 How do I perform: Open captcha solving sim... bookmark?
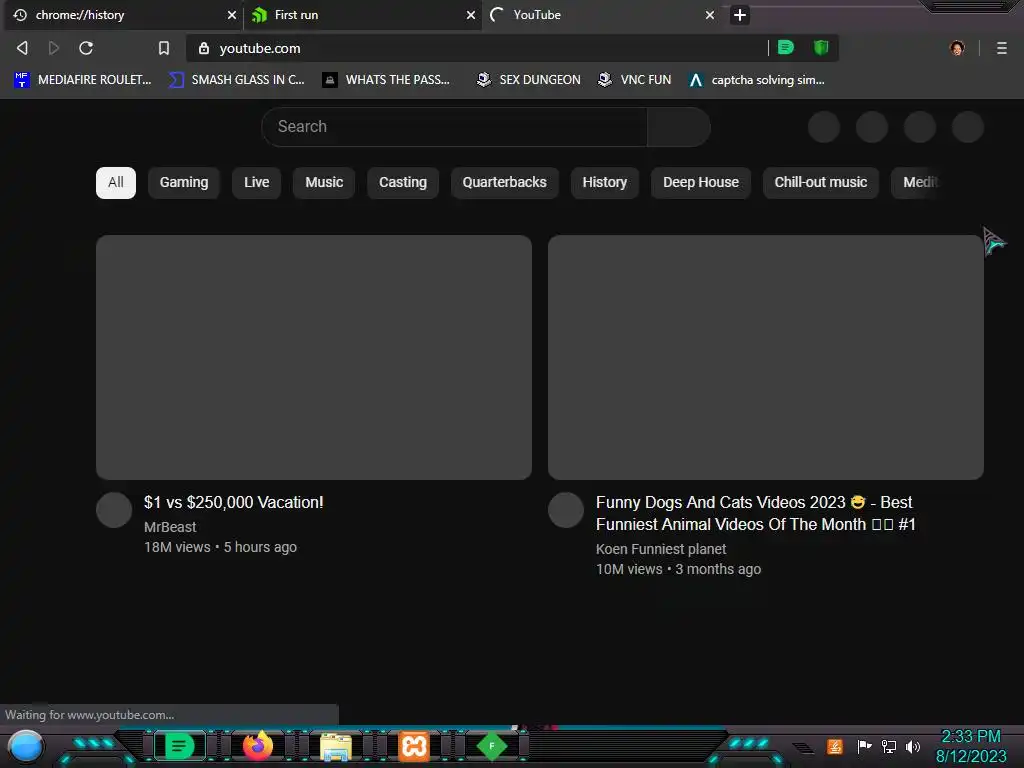click(x=757, y=80)
